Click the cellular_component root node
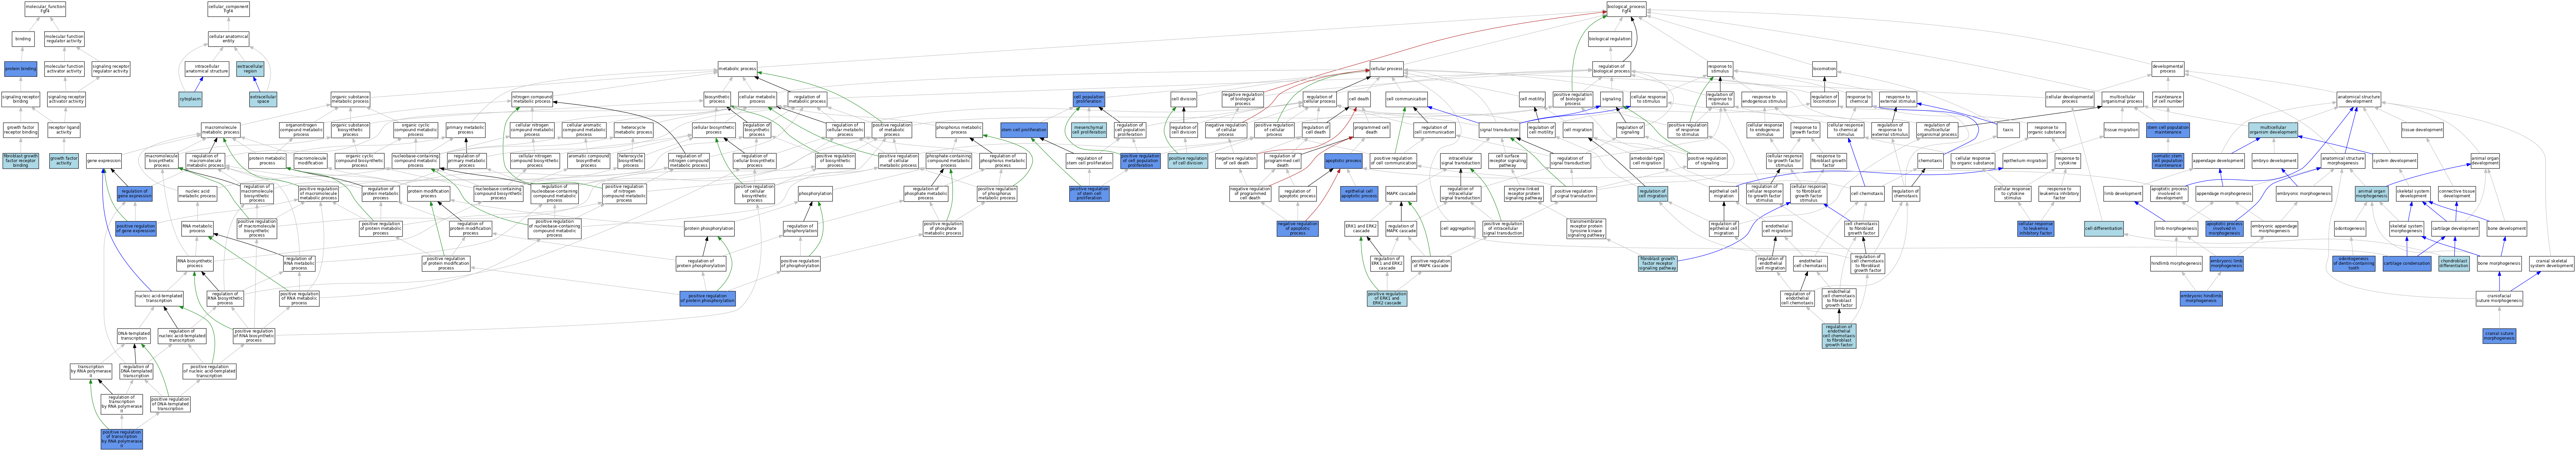The width and height of the screenshot is (2576, 451). tap(228, 9)
